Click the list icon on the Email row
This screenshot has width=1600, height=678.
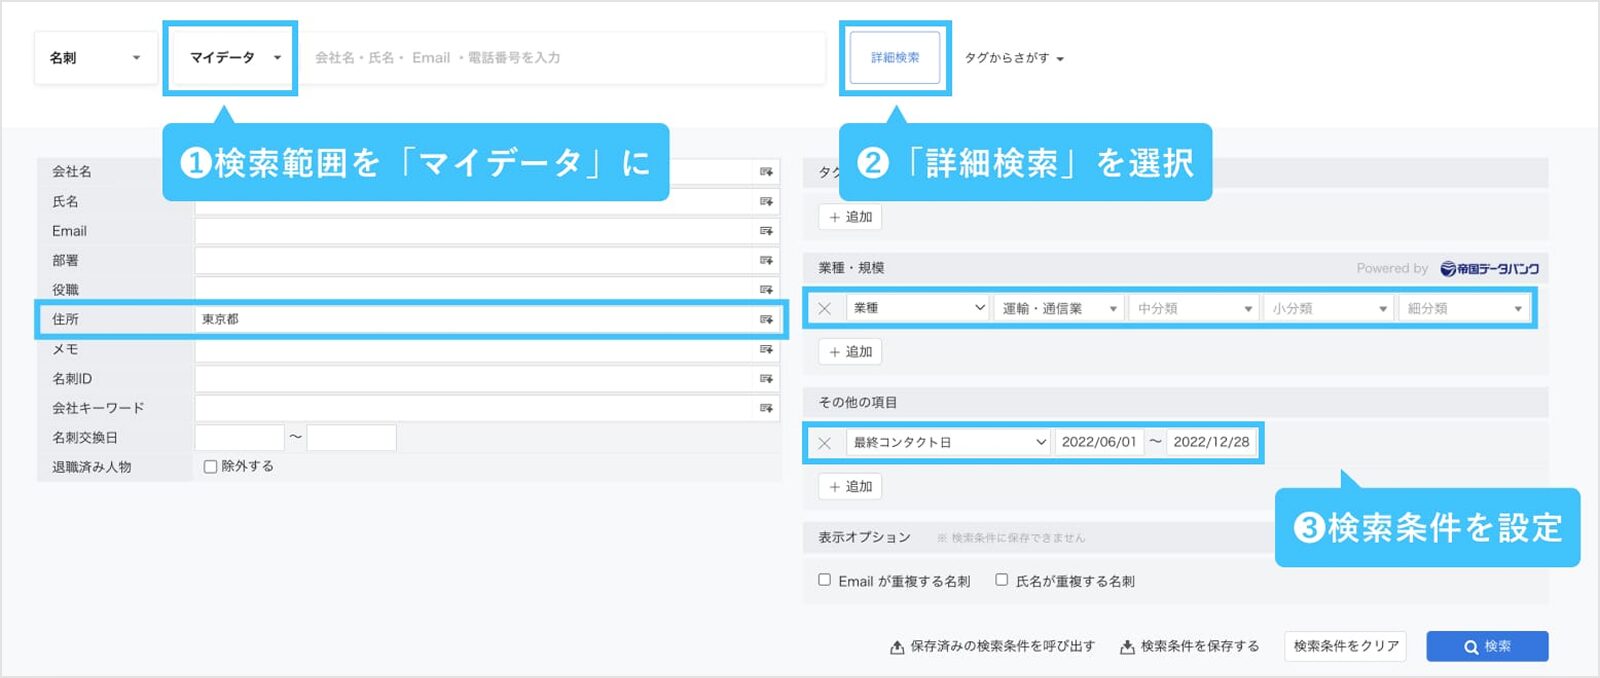(766, 231)
